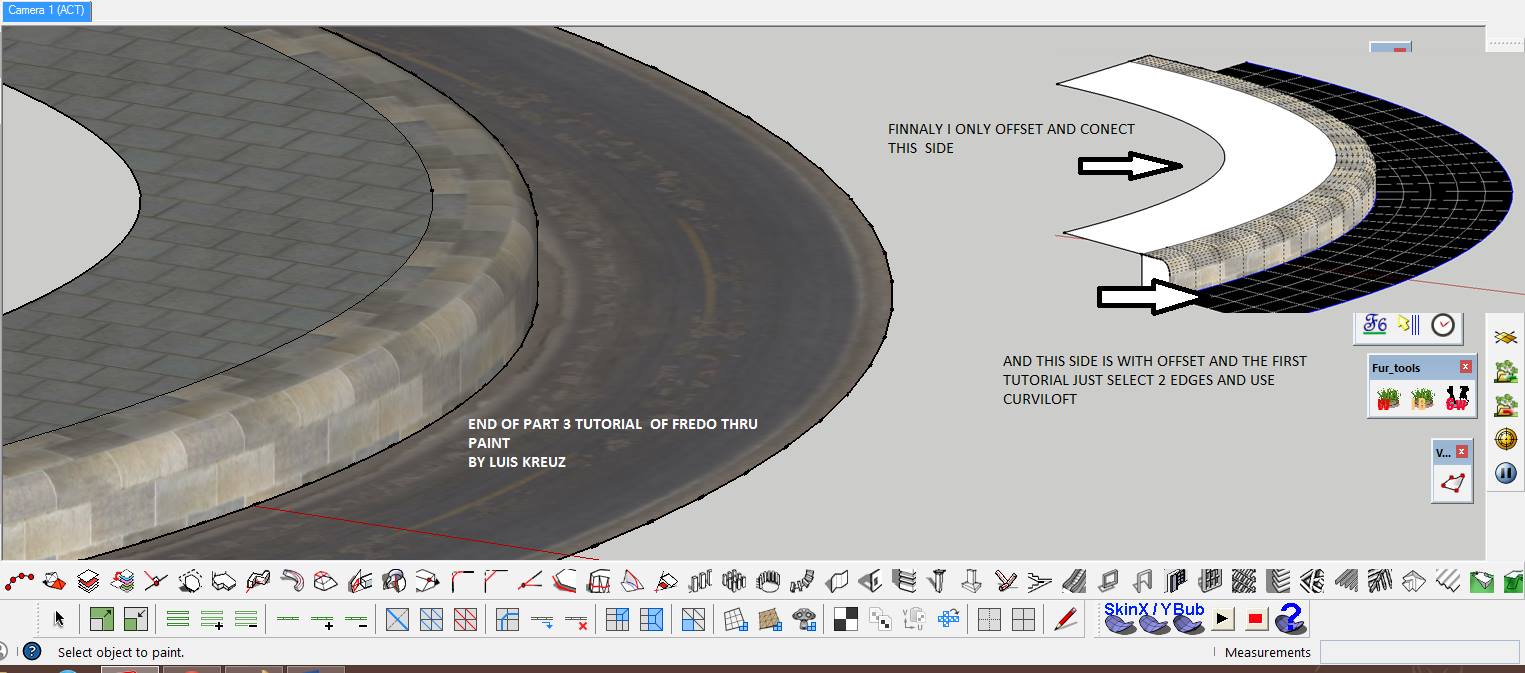Image resolution: width=1525 pixels, height=673 pixels.
Task: Click the Fredo6 F6 icon in the floating toolbar
Action: click(x=1375, y=324)
